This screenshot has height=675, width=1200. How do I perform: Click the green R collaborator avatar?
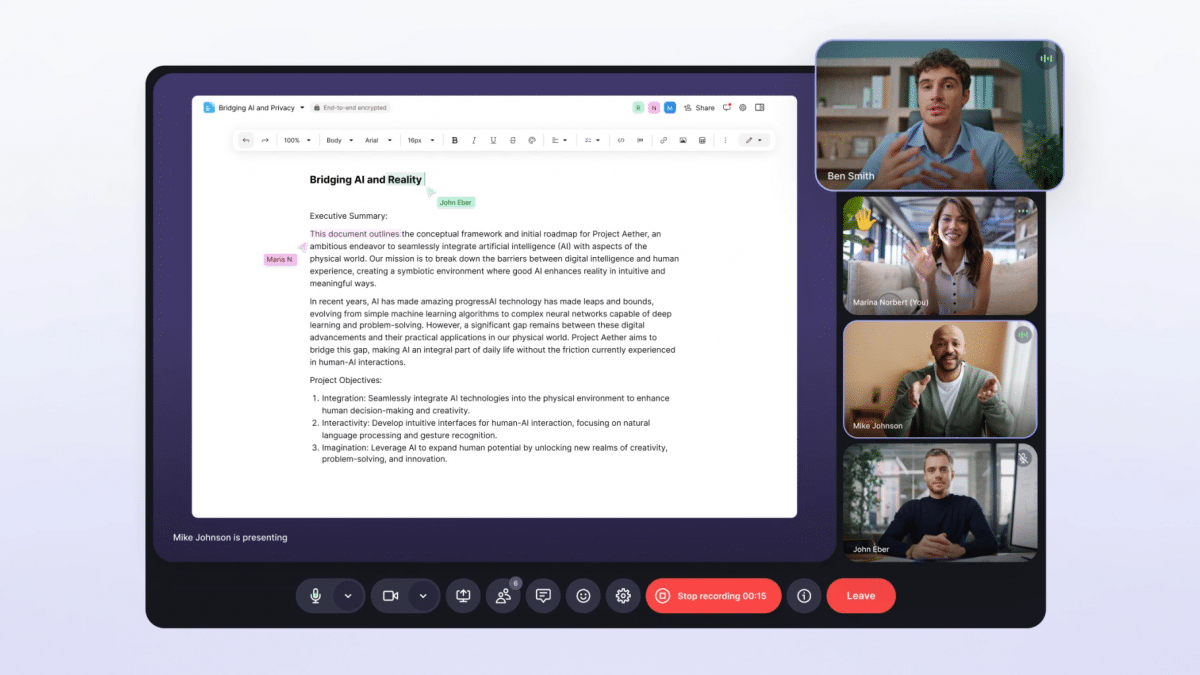pos(638,108)
